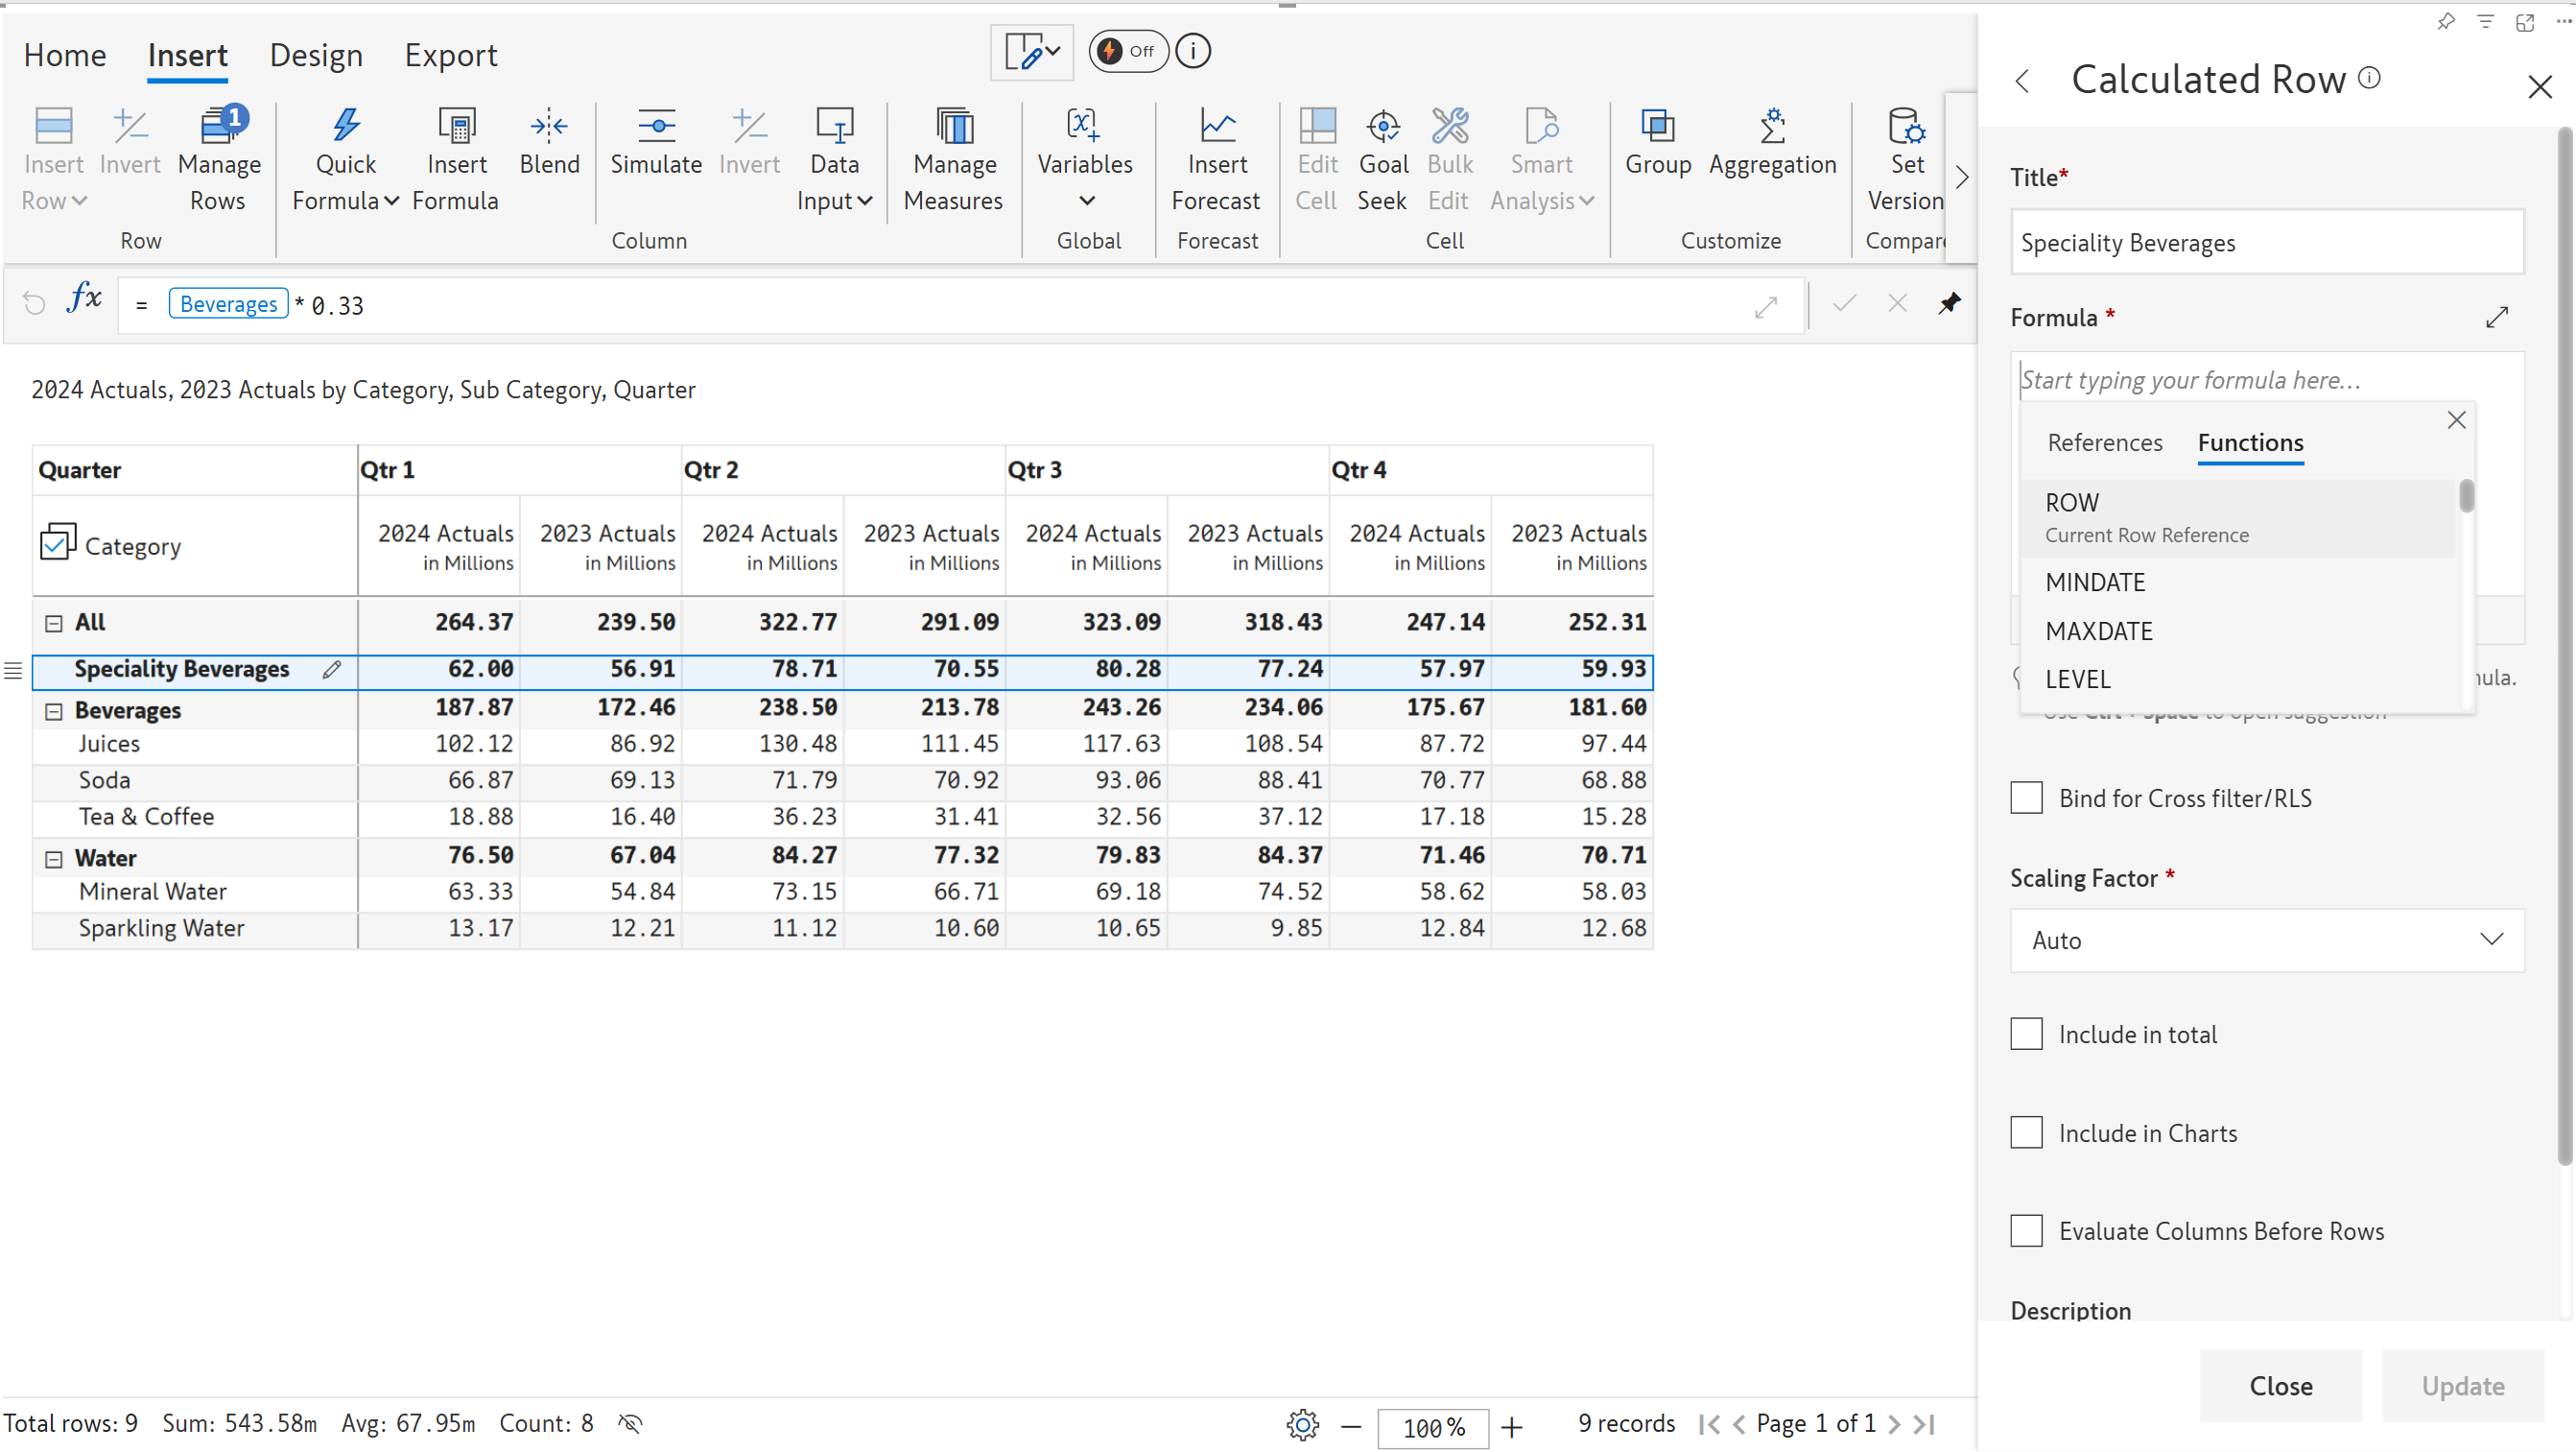The image size is (2576, 1452).
Task: Enable Include in total checkbox
Action: pos(2026,1034)
